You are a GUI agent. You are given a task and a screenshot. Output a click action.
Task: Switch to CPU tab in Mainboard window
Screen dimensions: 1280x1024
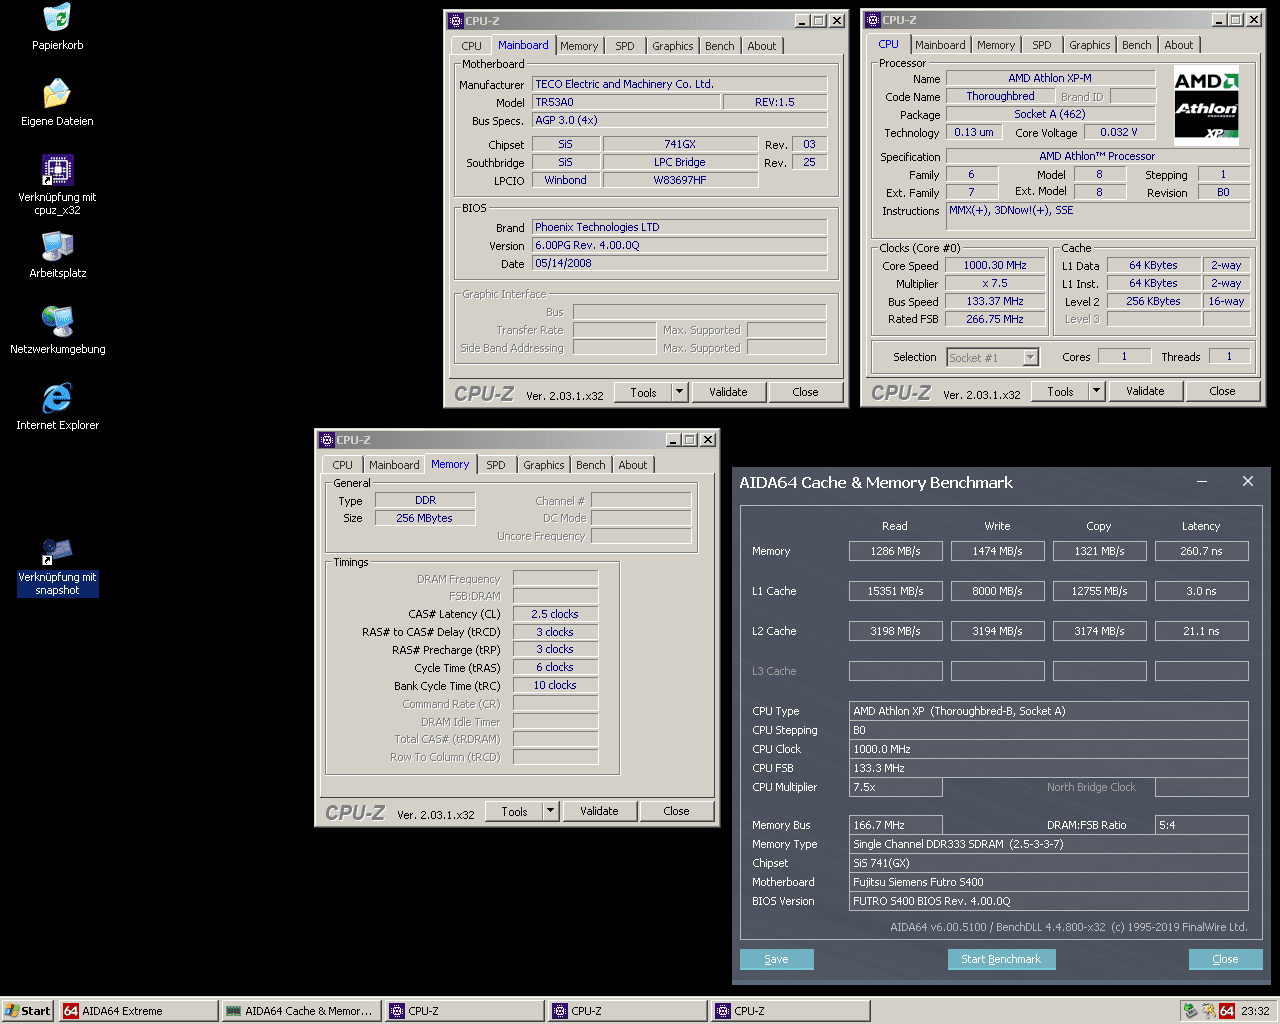[x=471, y=46]
